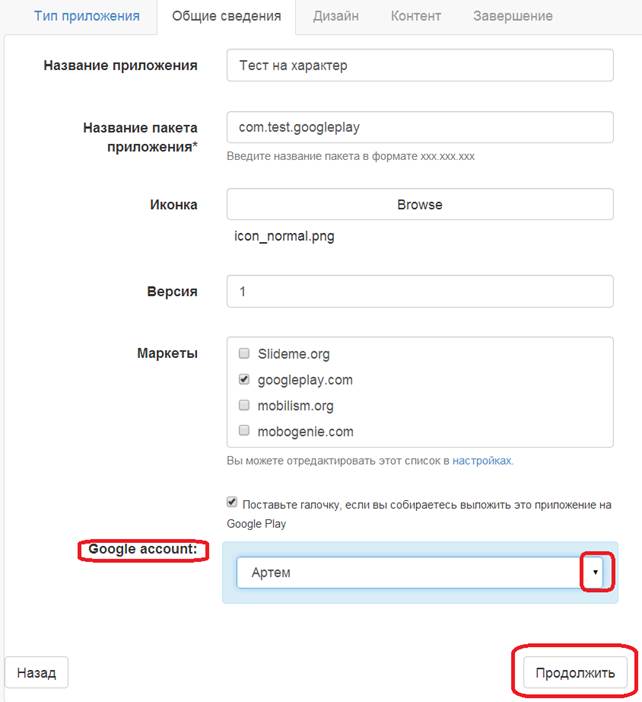Enable the Slideme.org market checkbox
This screenshot has width=642, height=702.
click(x=245, y=354)
